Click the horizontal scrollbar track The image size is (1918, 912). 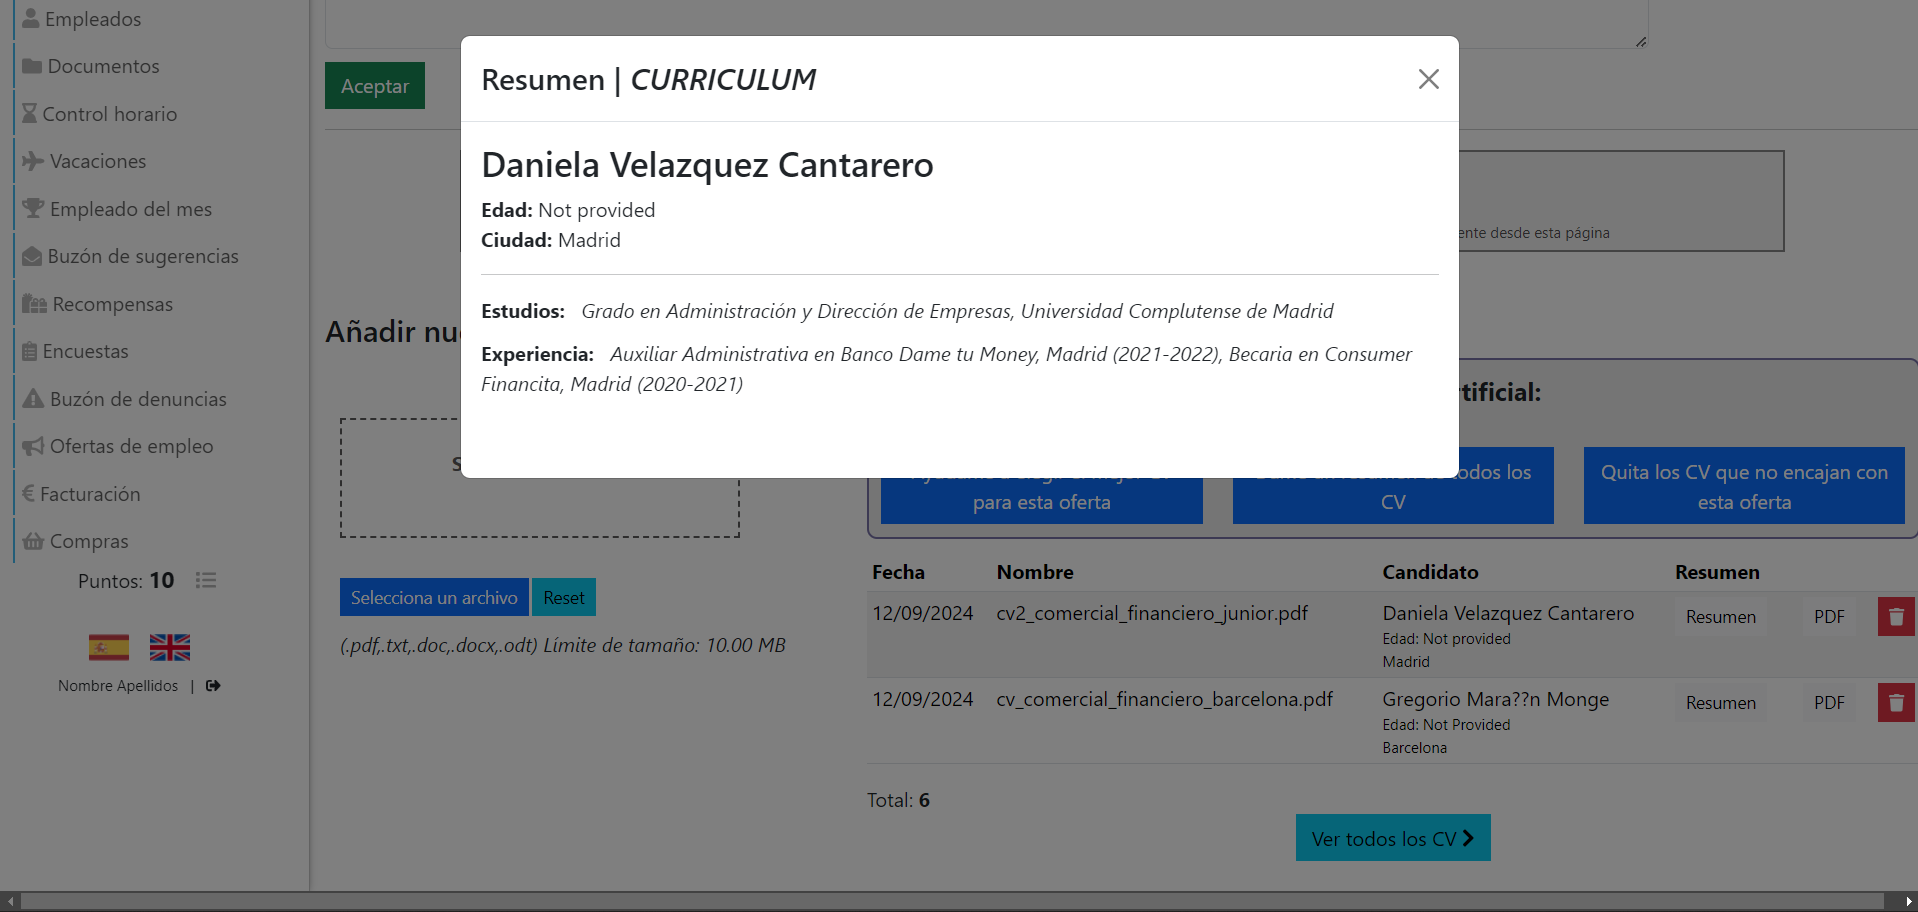coord(950,901)
